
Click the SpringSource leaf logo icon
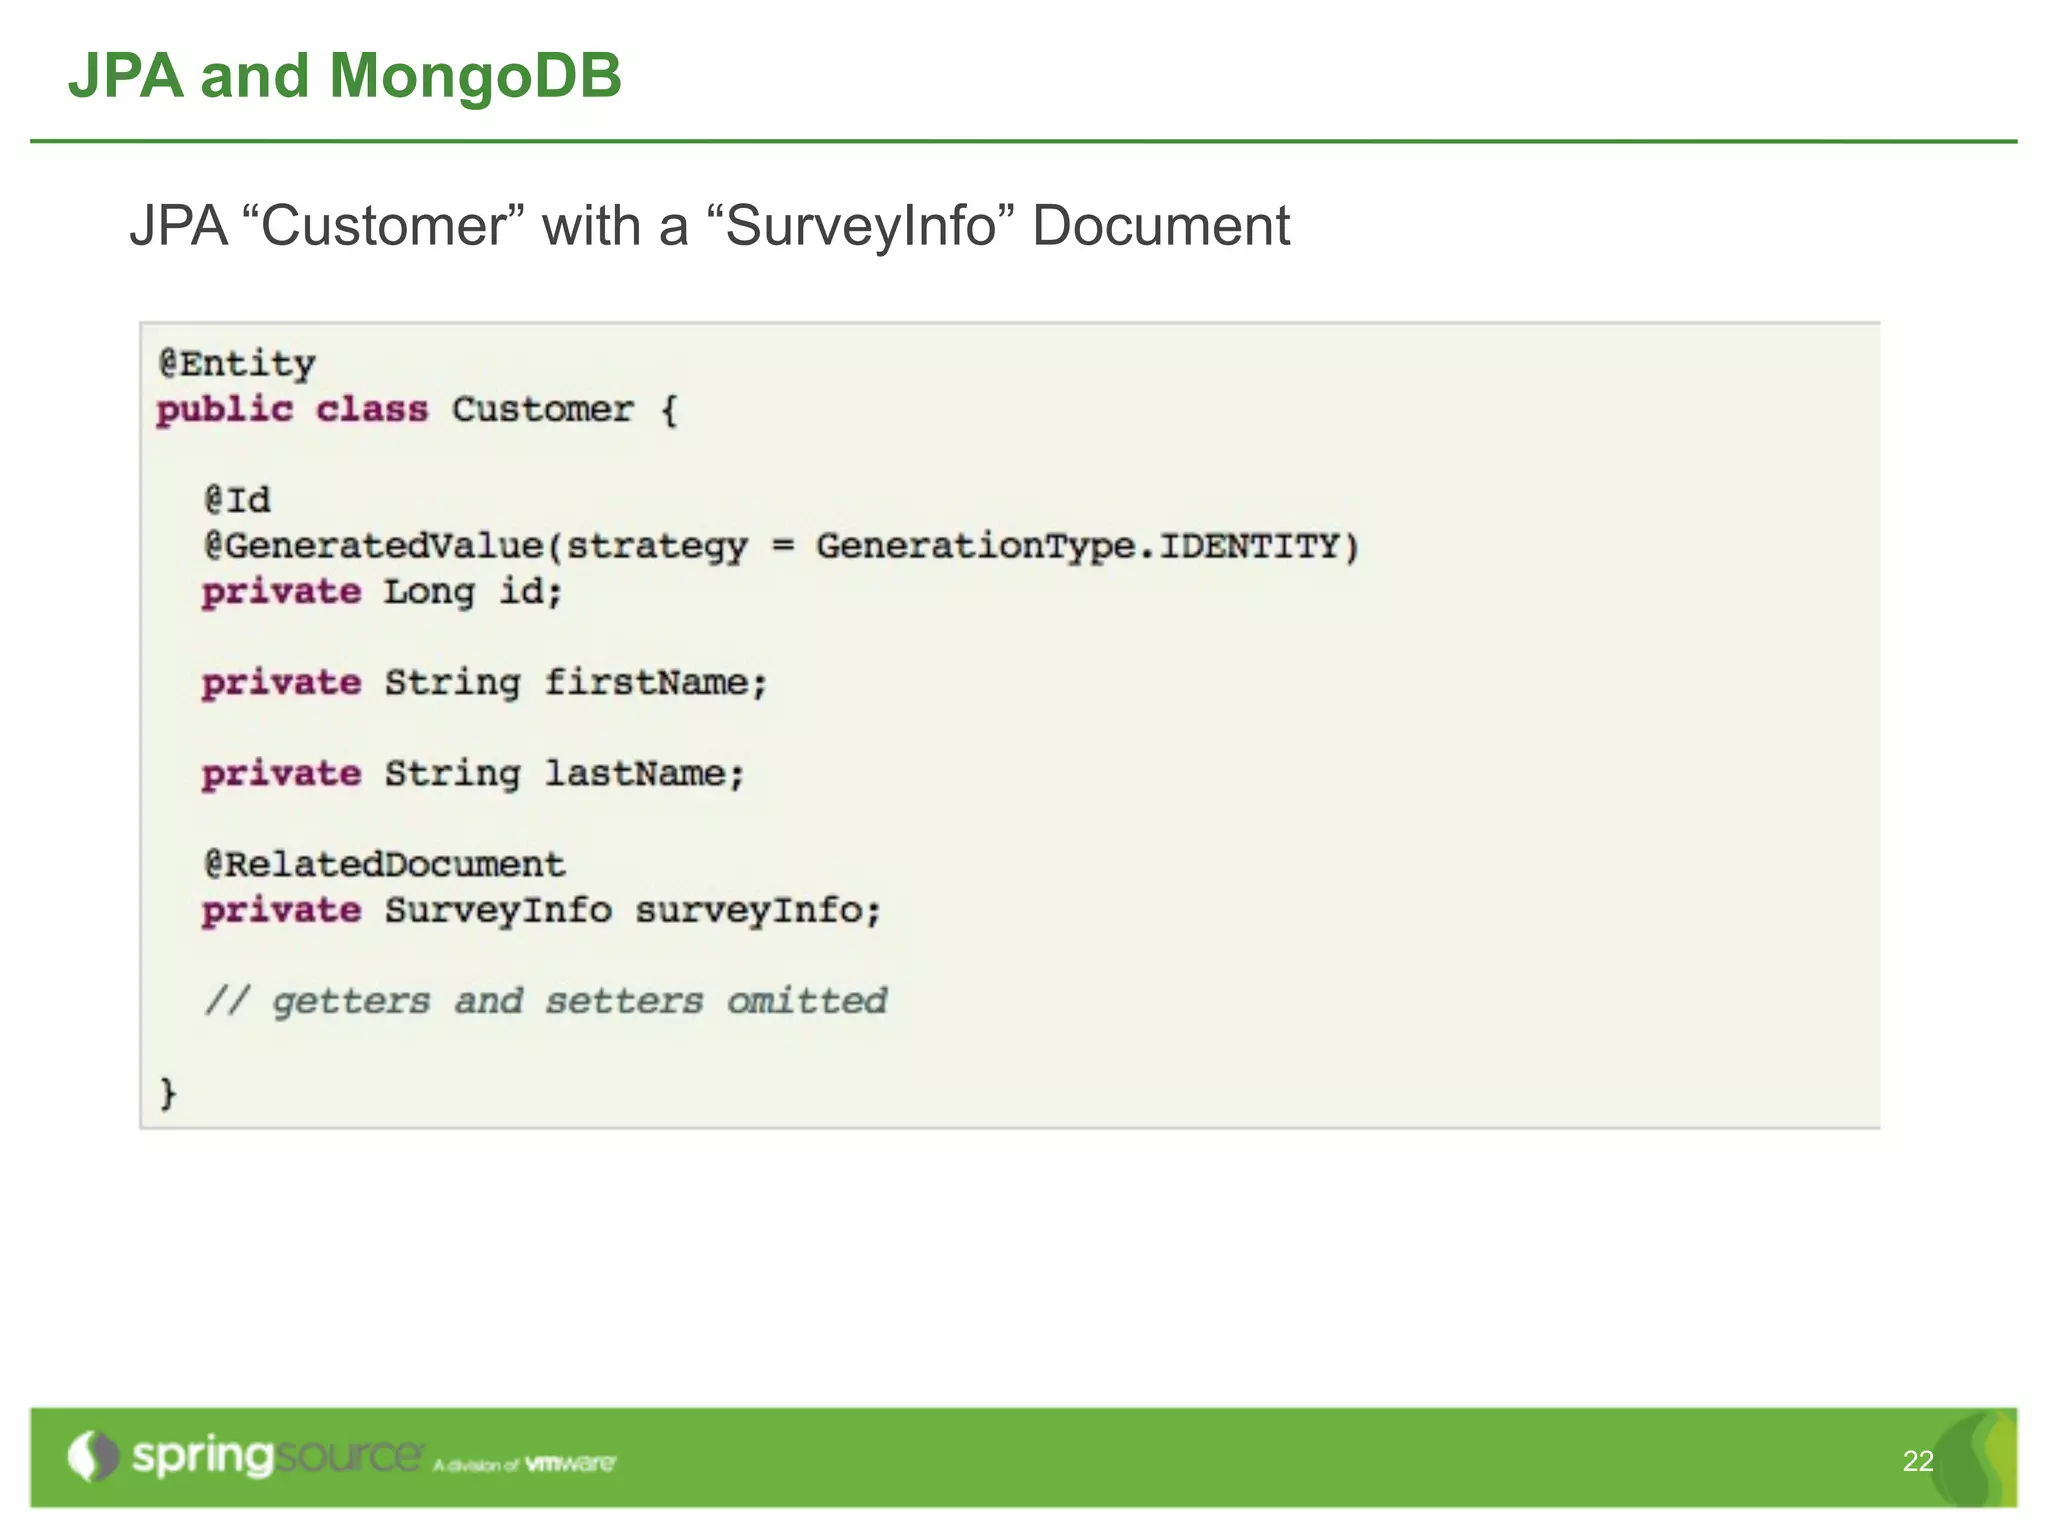[x=93, y=1456]
